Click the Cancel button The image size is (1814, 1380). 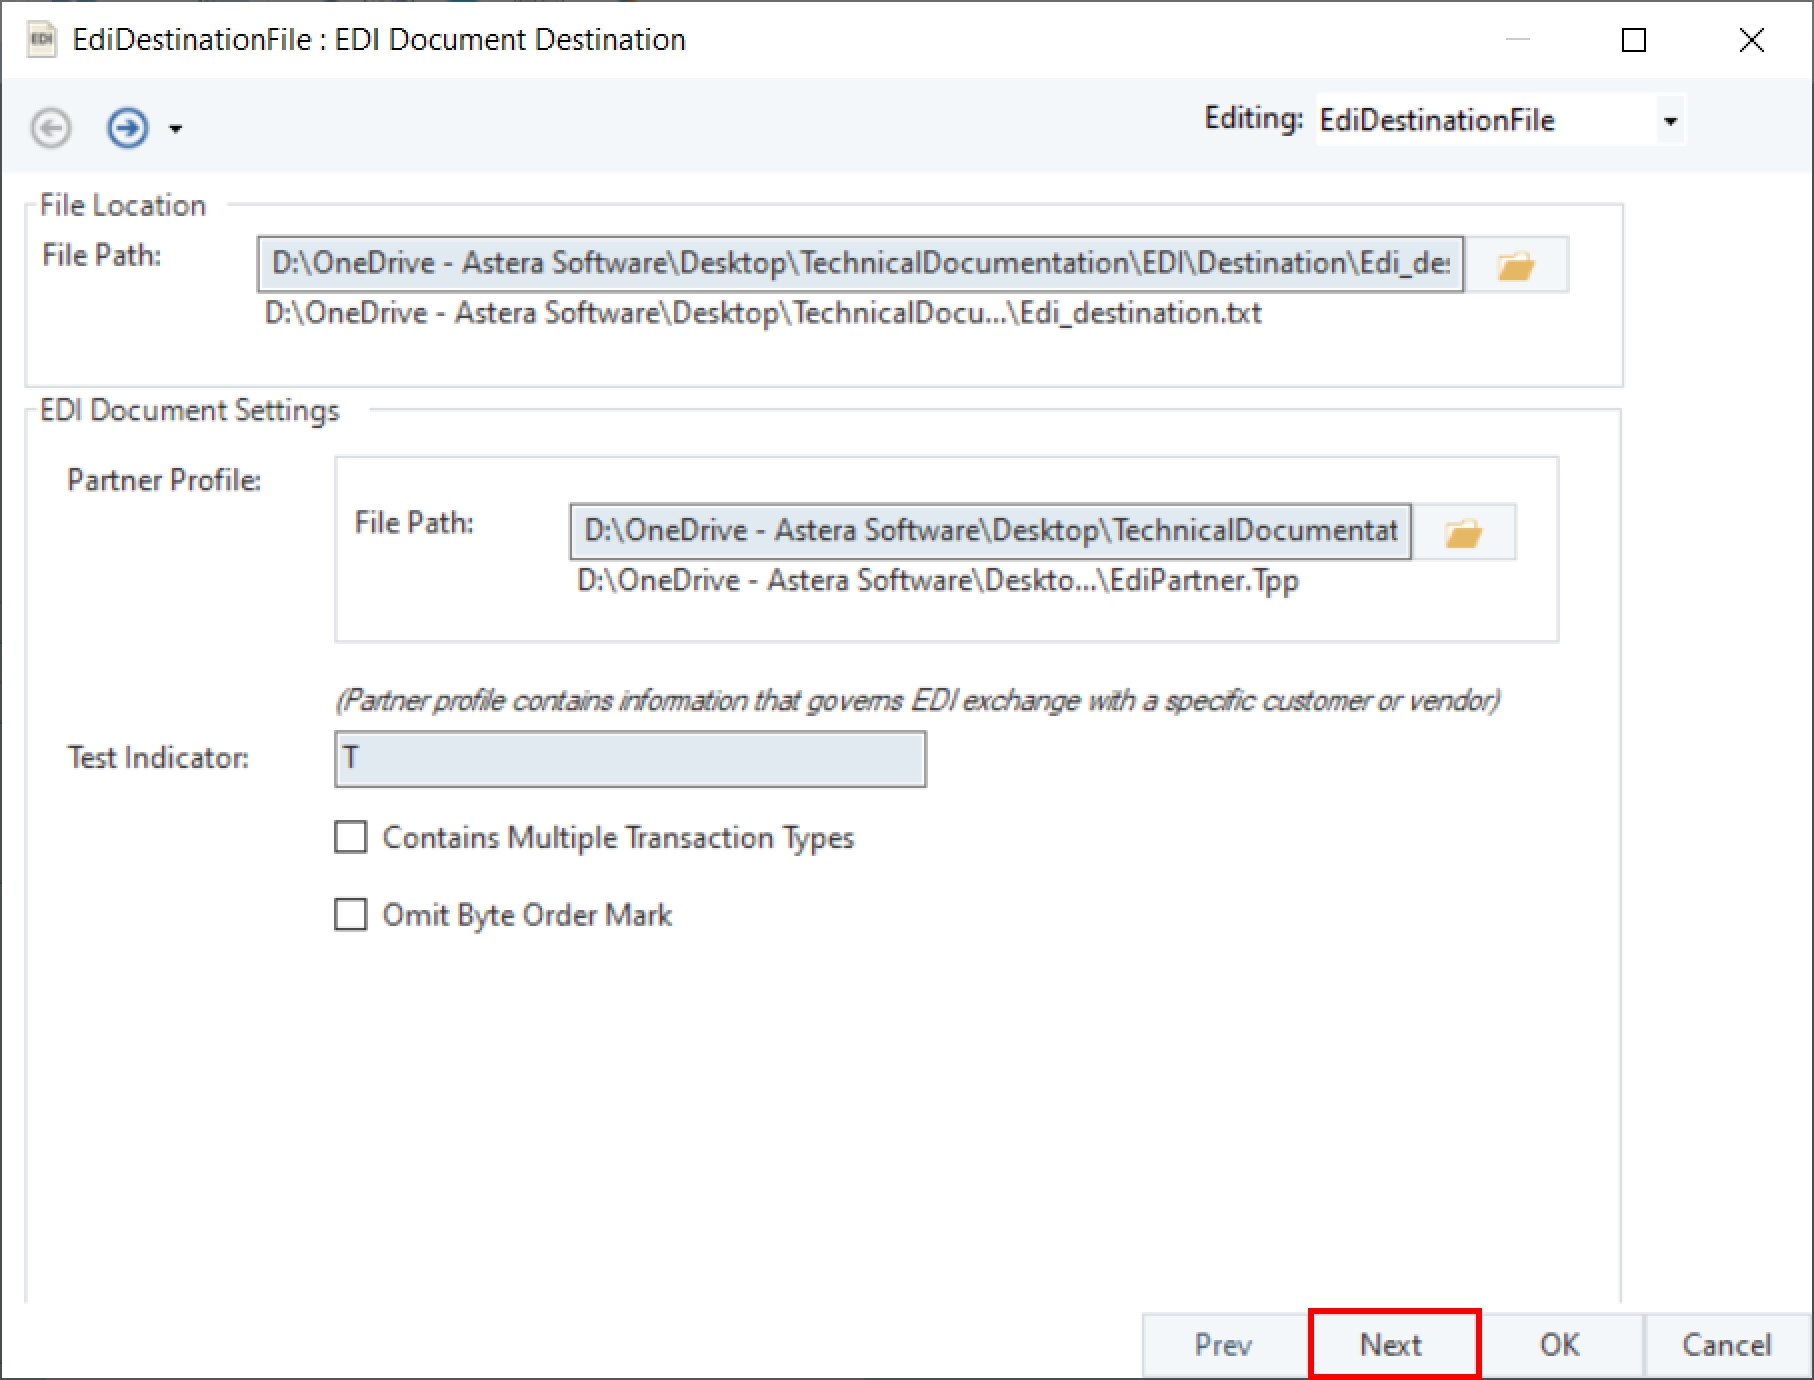tap(1726, 1345)
